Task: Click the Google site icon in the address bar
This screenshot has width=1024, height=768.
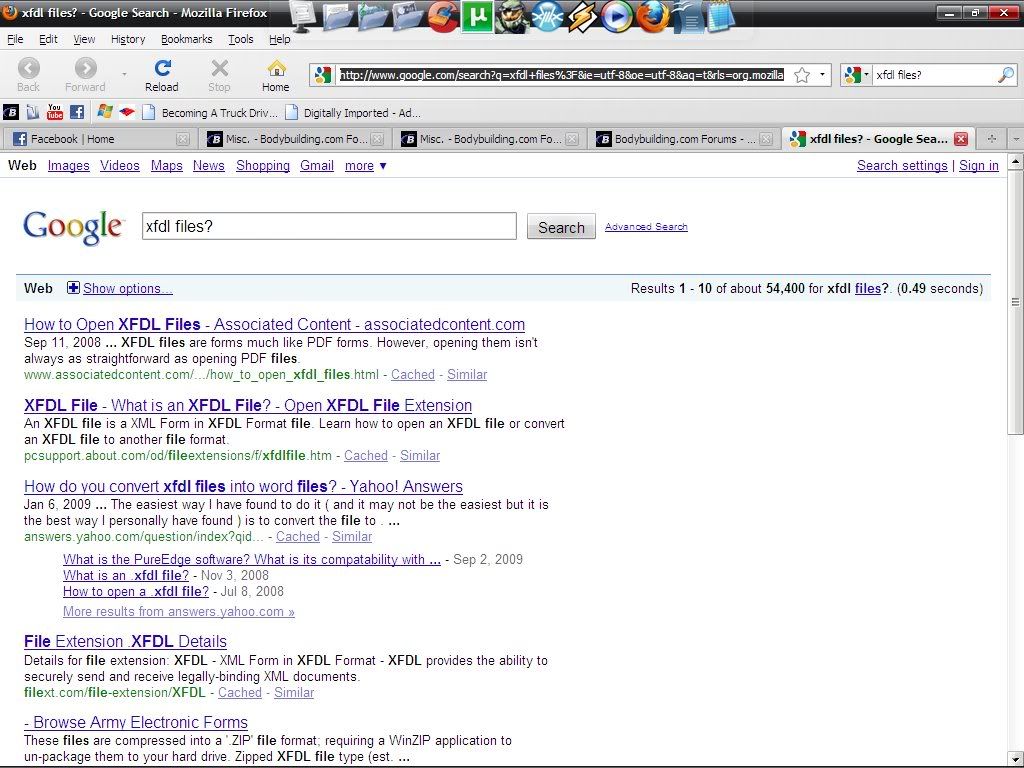Action: (323, 75)
